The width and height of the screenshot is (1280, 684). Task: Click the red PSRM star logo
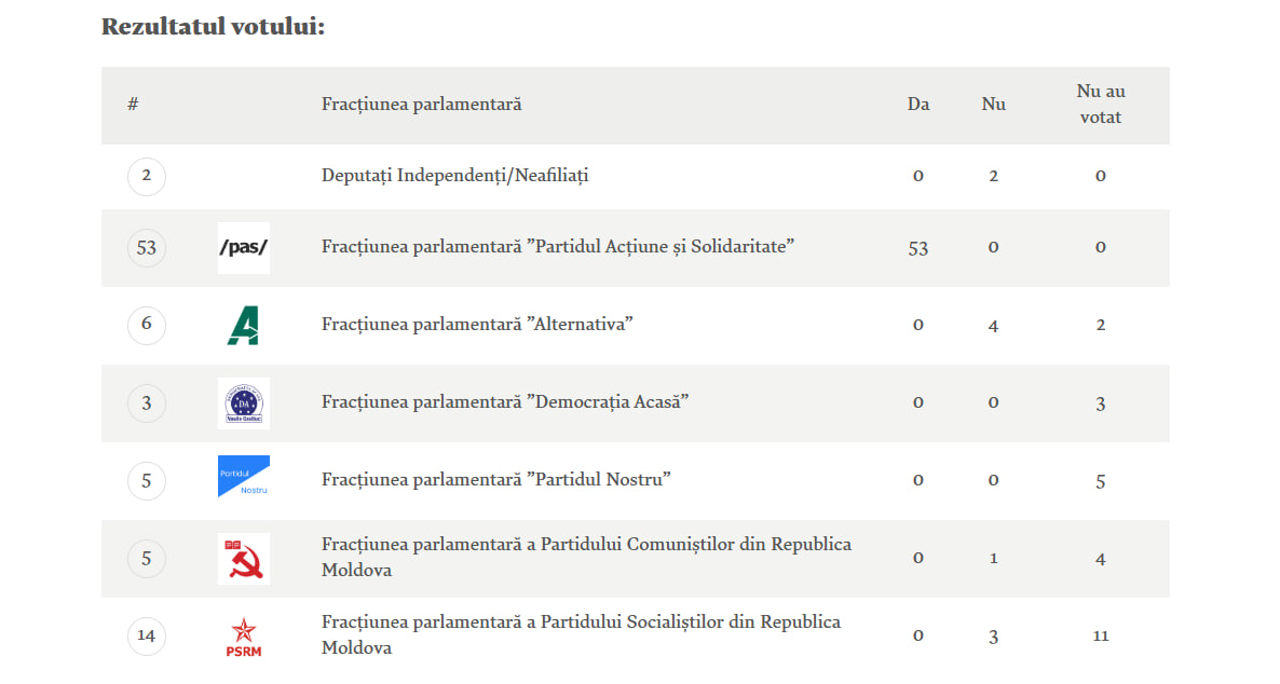(244, 636)
